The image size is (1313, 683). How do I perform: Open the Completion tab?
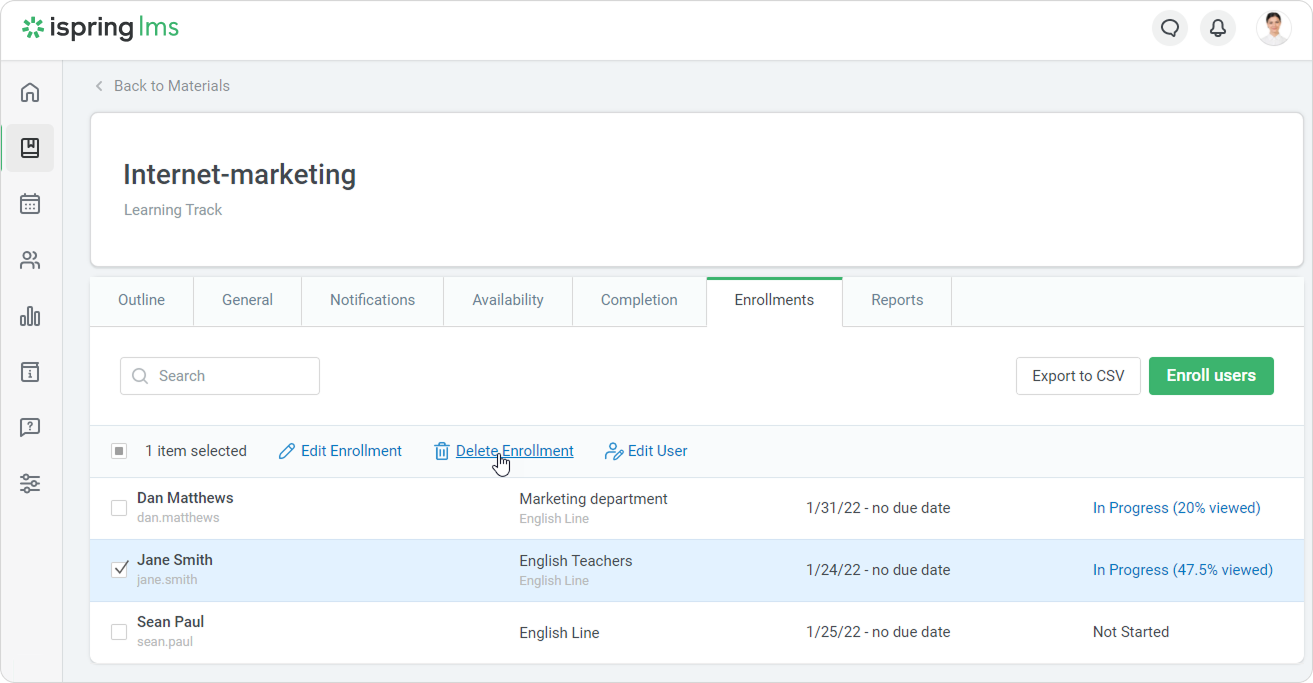pos(639,300)
